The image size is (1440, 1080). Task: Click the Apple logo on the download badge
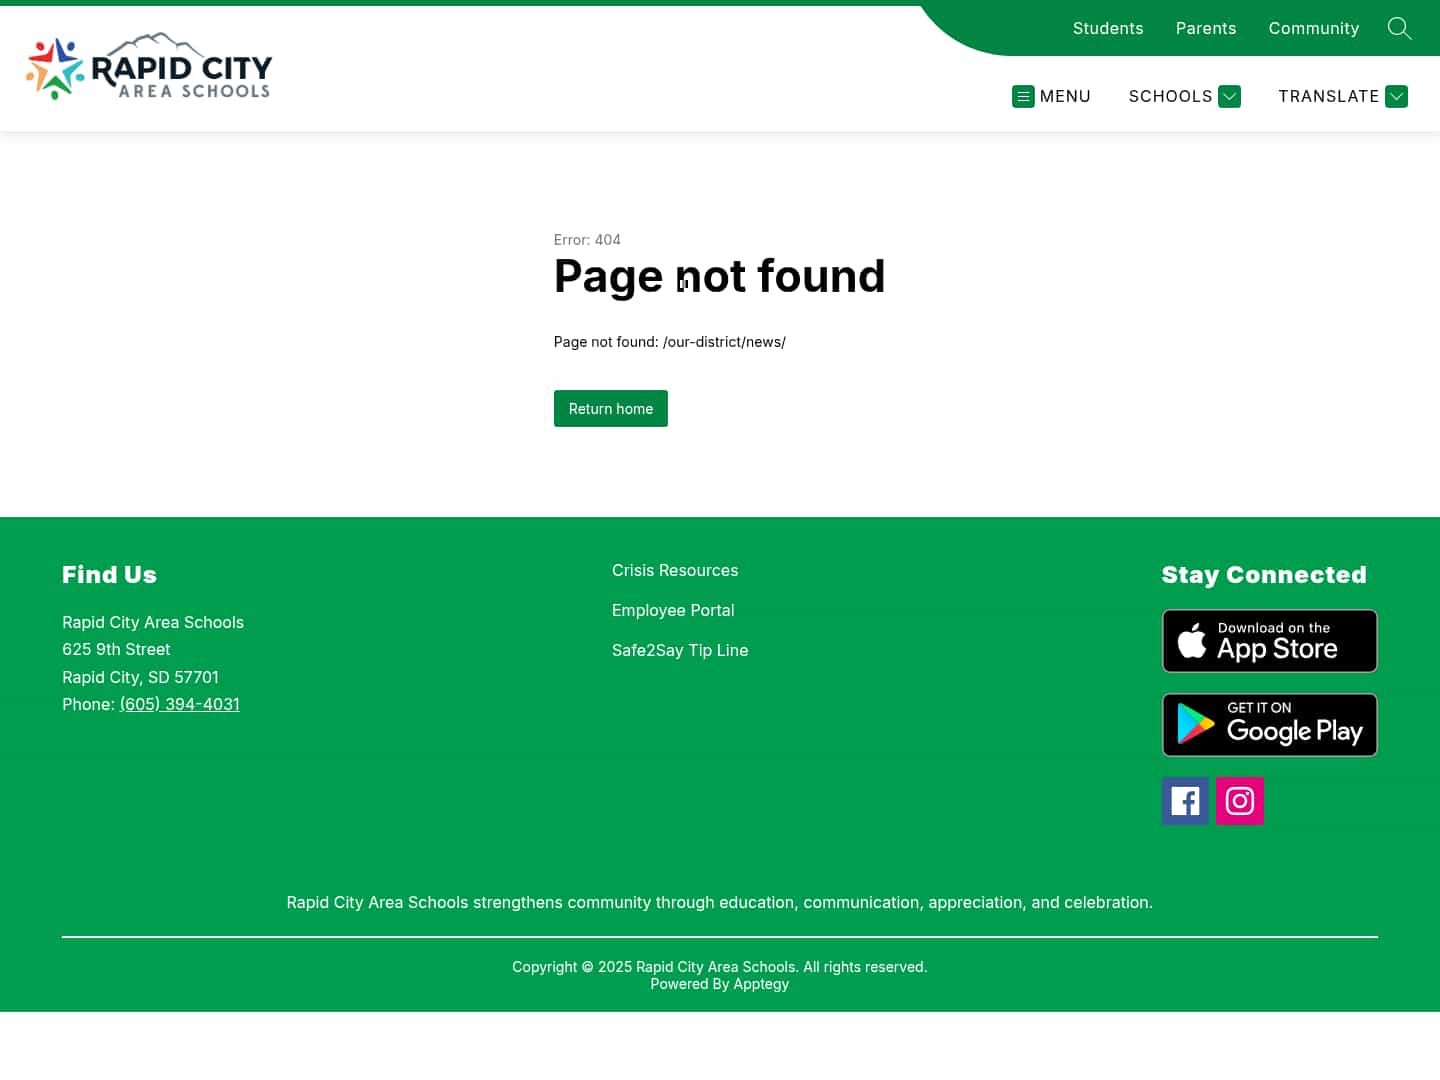tap(1193, 640)
